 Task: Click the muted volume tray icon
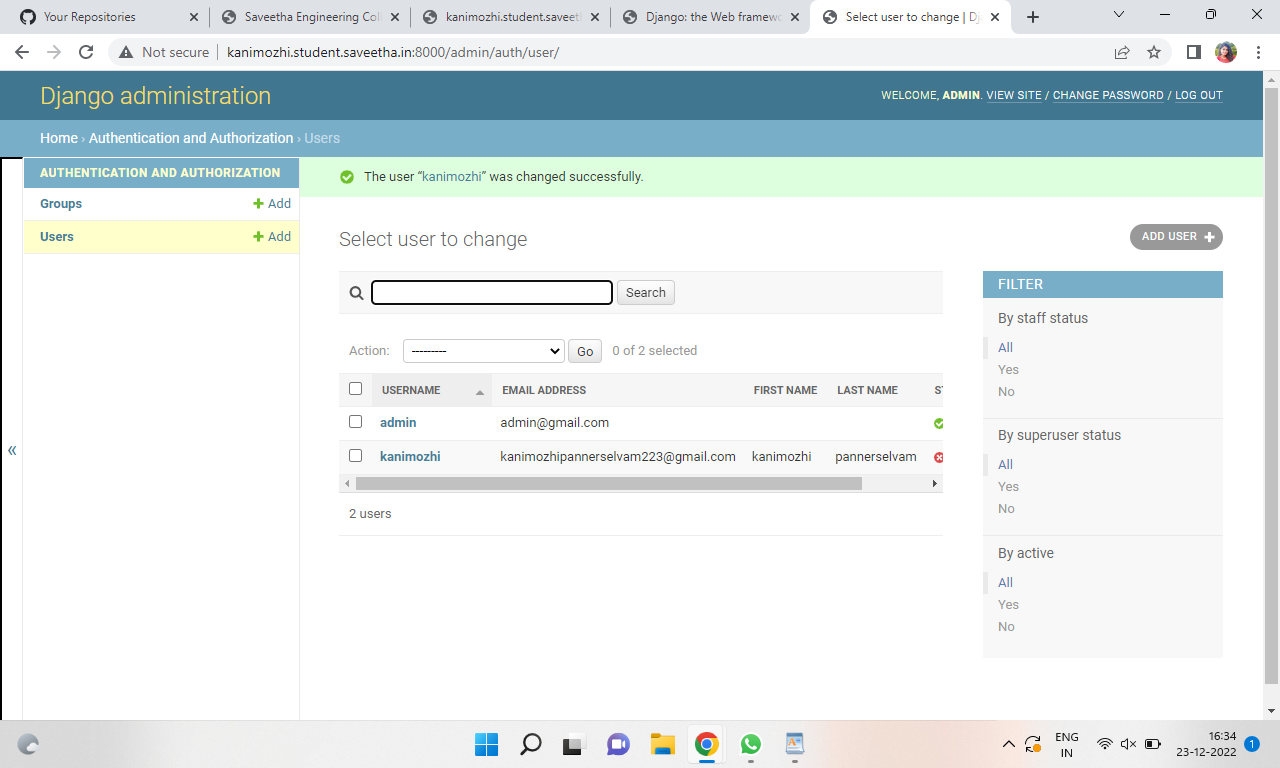pos(1128,744)
